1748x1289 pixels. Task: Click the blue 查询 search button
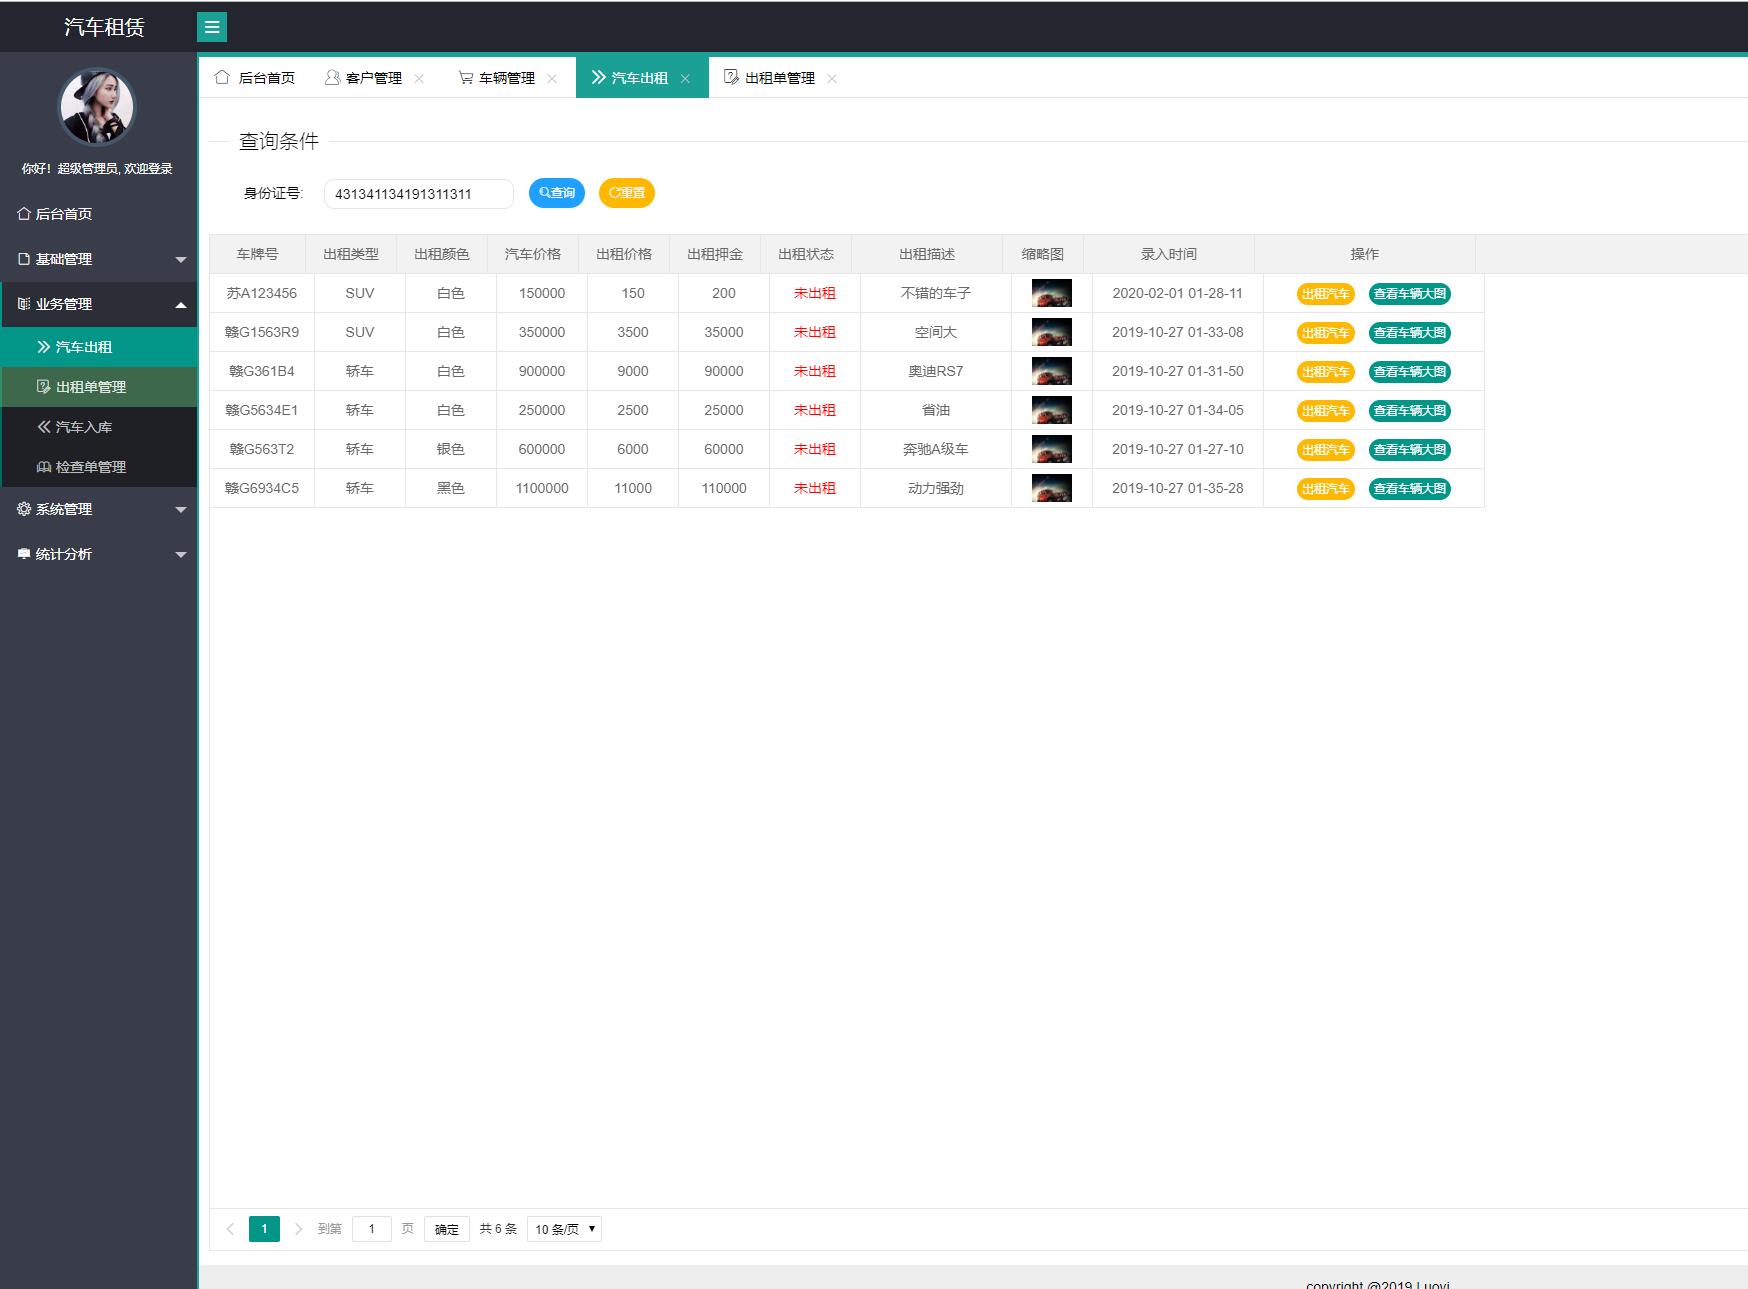[557, 193]
